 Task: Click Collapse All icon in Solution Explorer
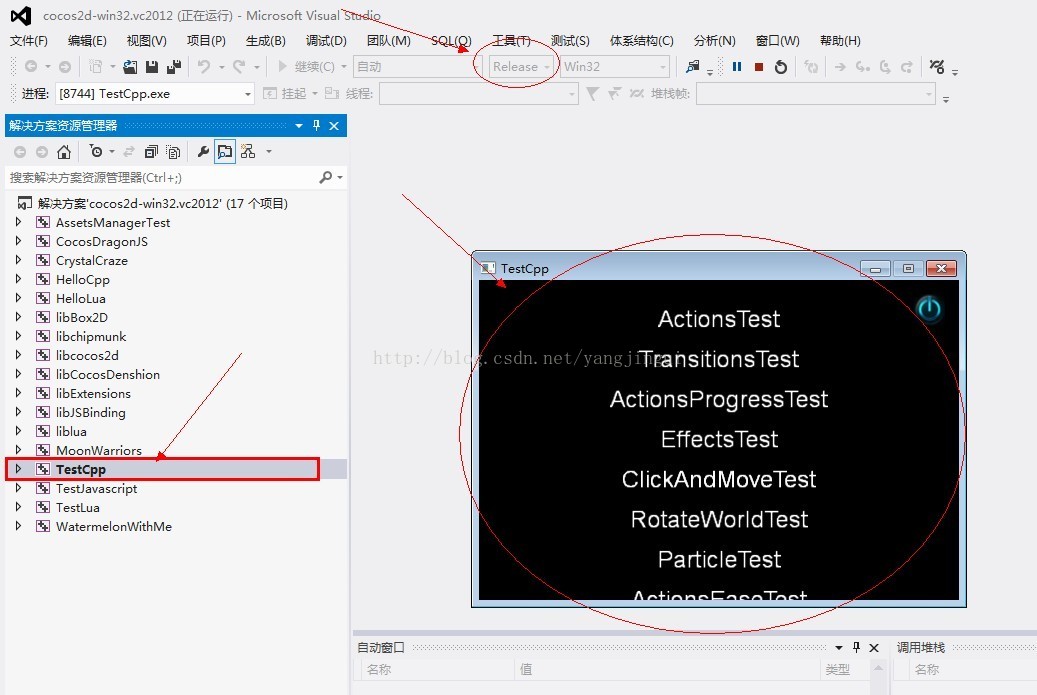tap(151, 152)
